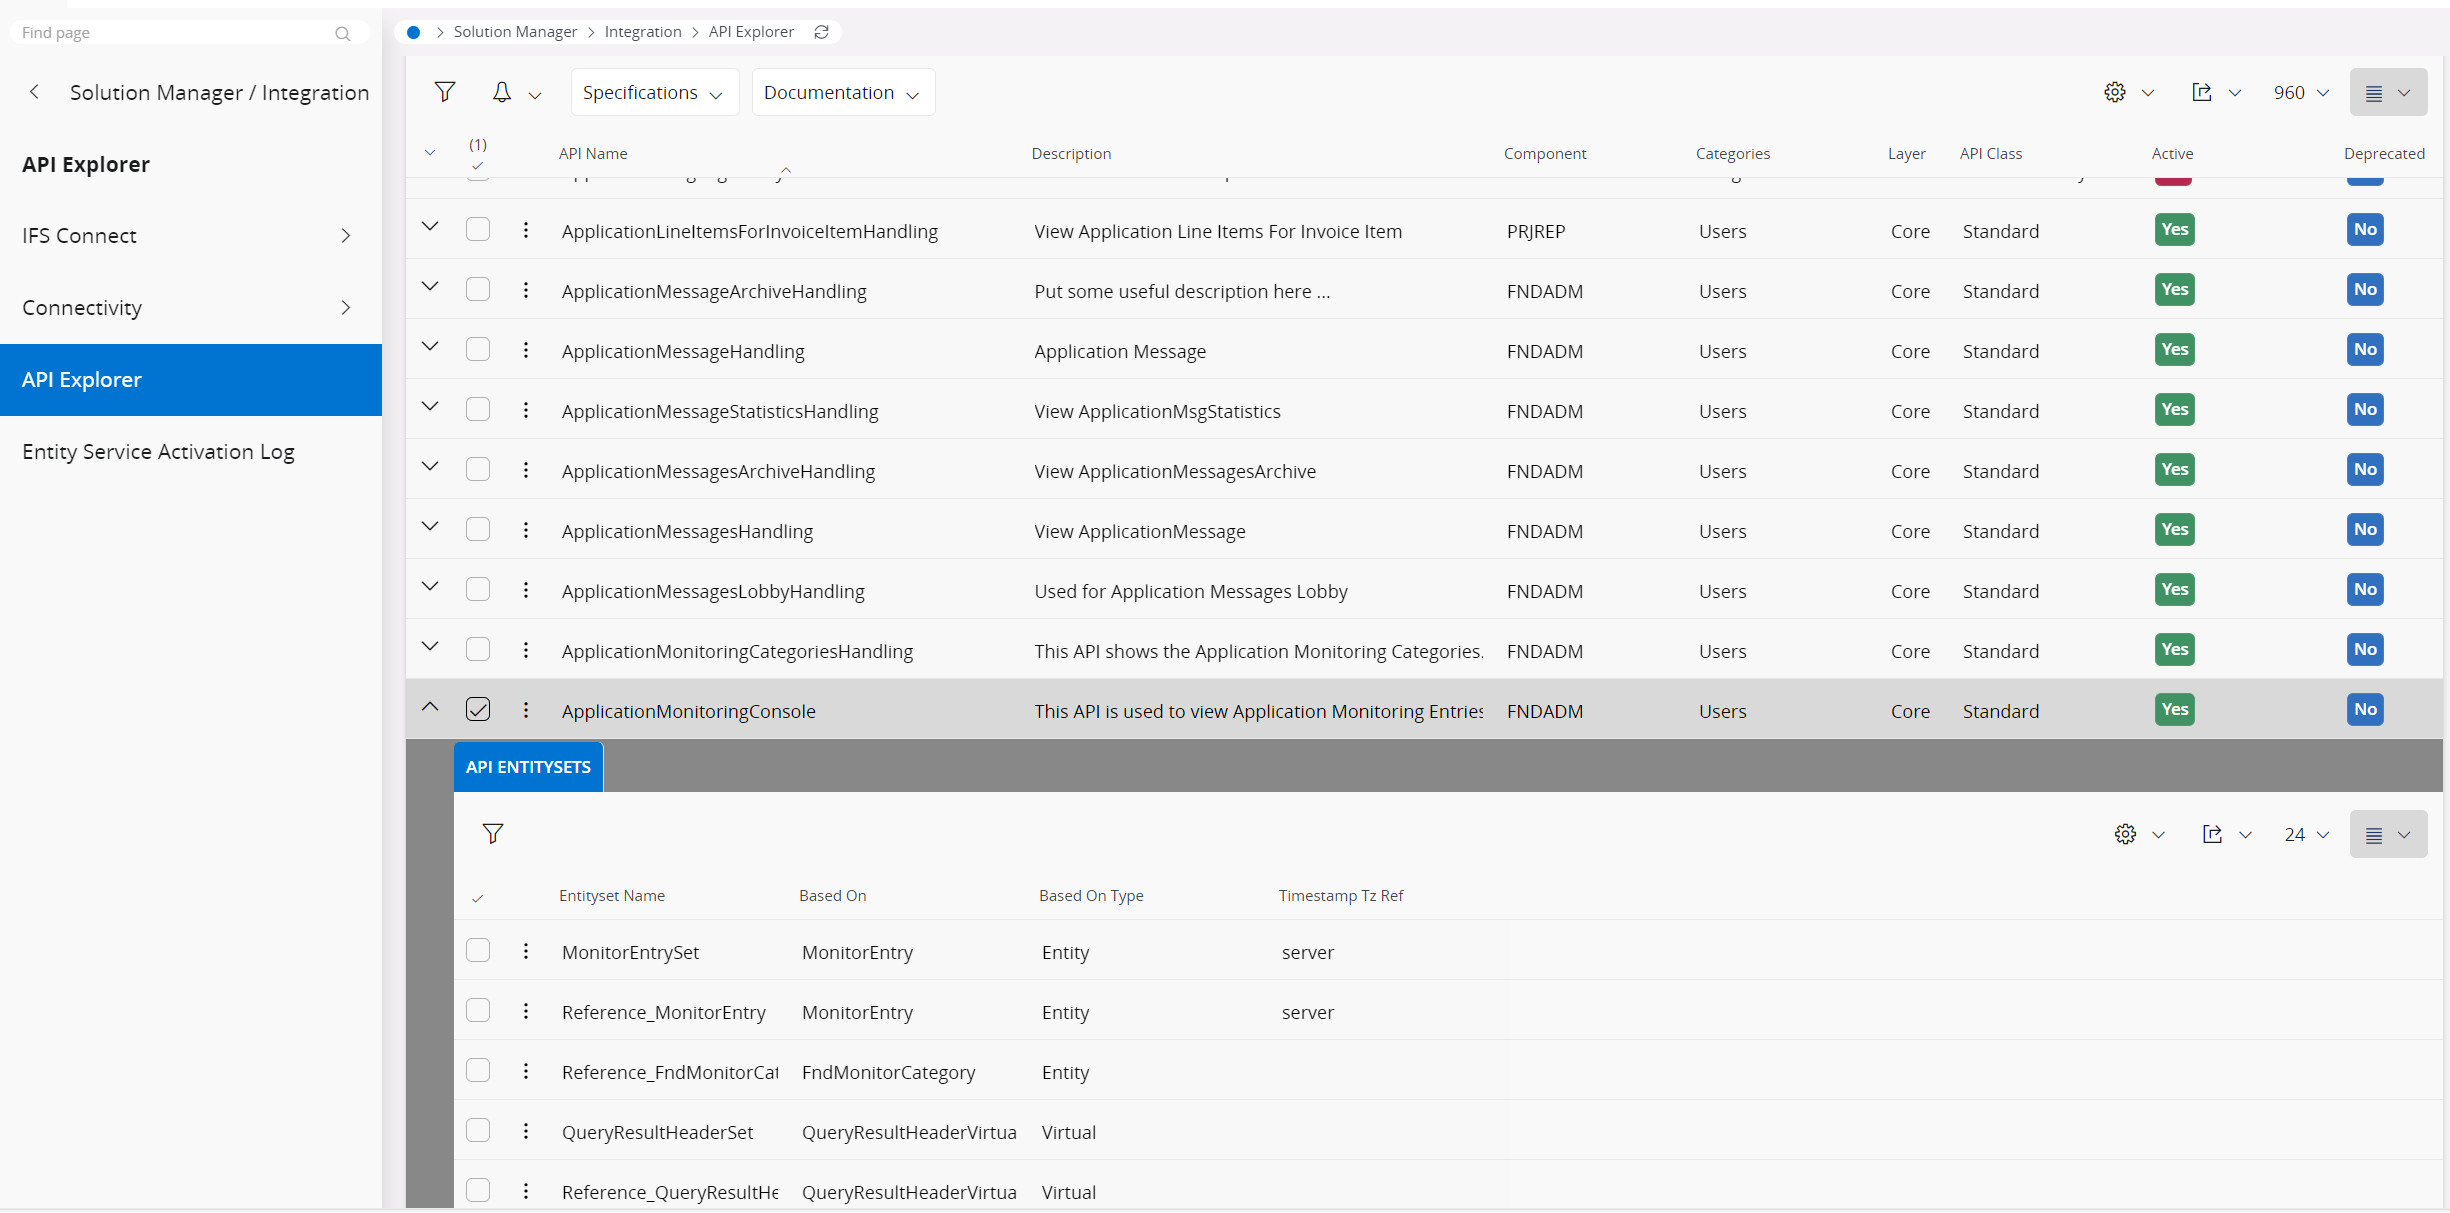The image size is (2450, 1213).
Task: Select the ApplicationMessagesHandling row checkbox
Action: [x=478, y=529]
